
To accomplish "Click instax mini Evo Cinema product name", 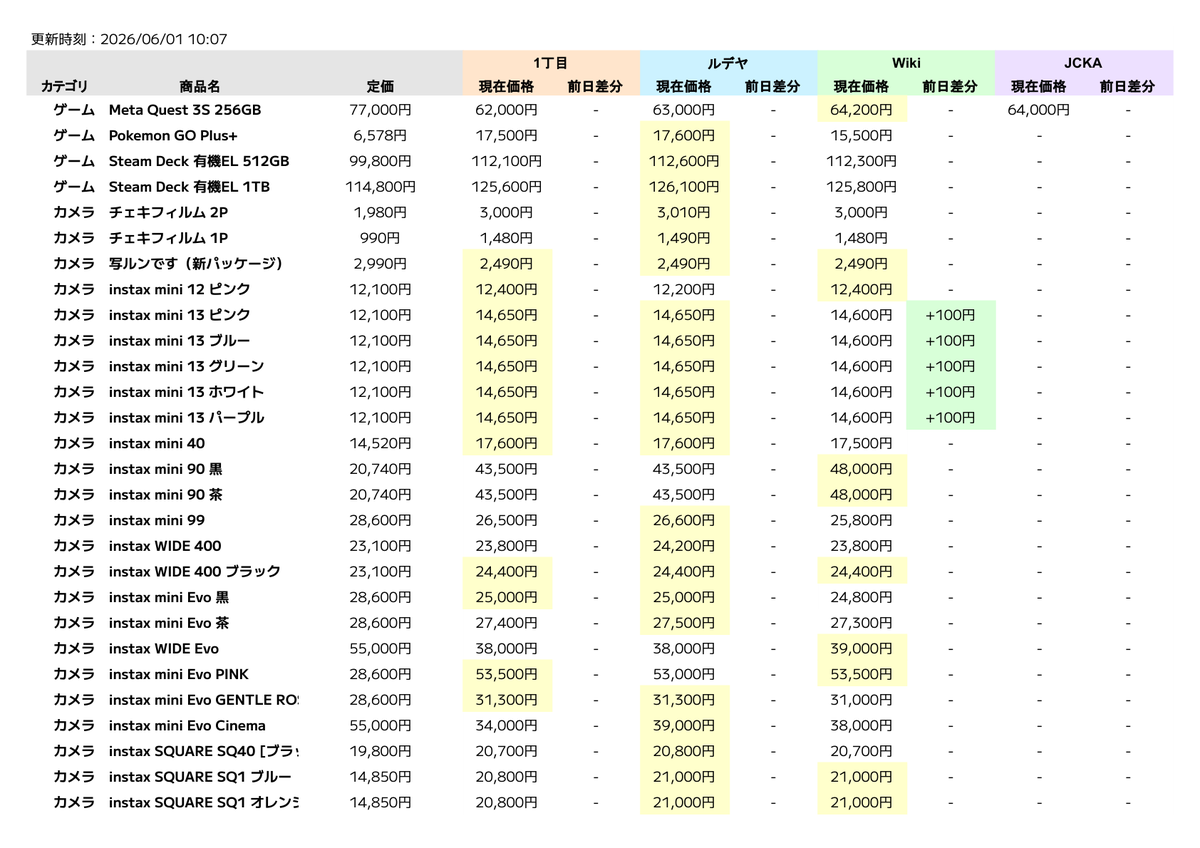I will pyautogui.click(x=187, y=725).
